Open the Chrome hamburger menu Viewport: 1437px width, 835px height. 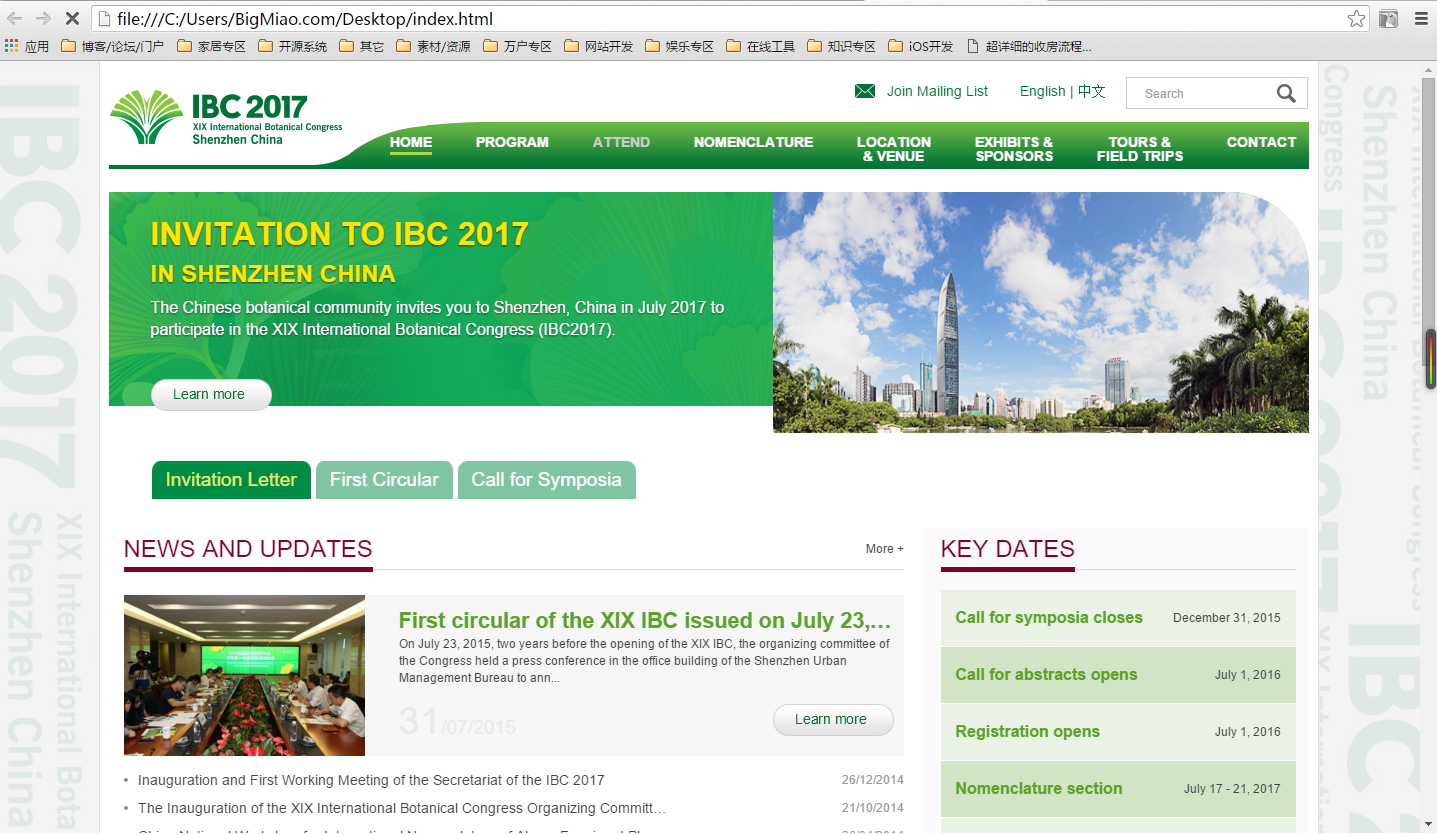pyautogui.click(x=1420, y=18)
